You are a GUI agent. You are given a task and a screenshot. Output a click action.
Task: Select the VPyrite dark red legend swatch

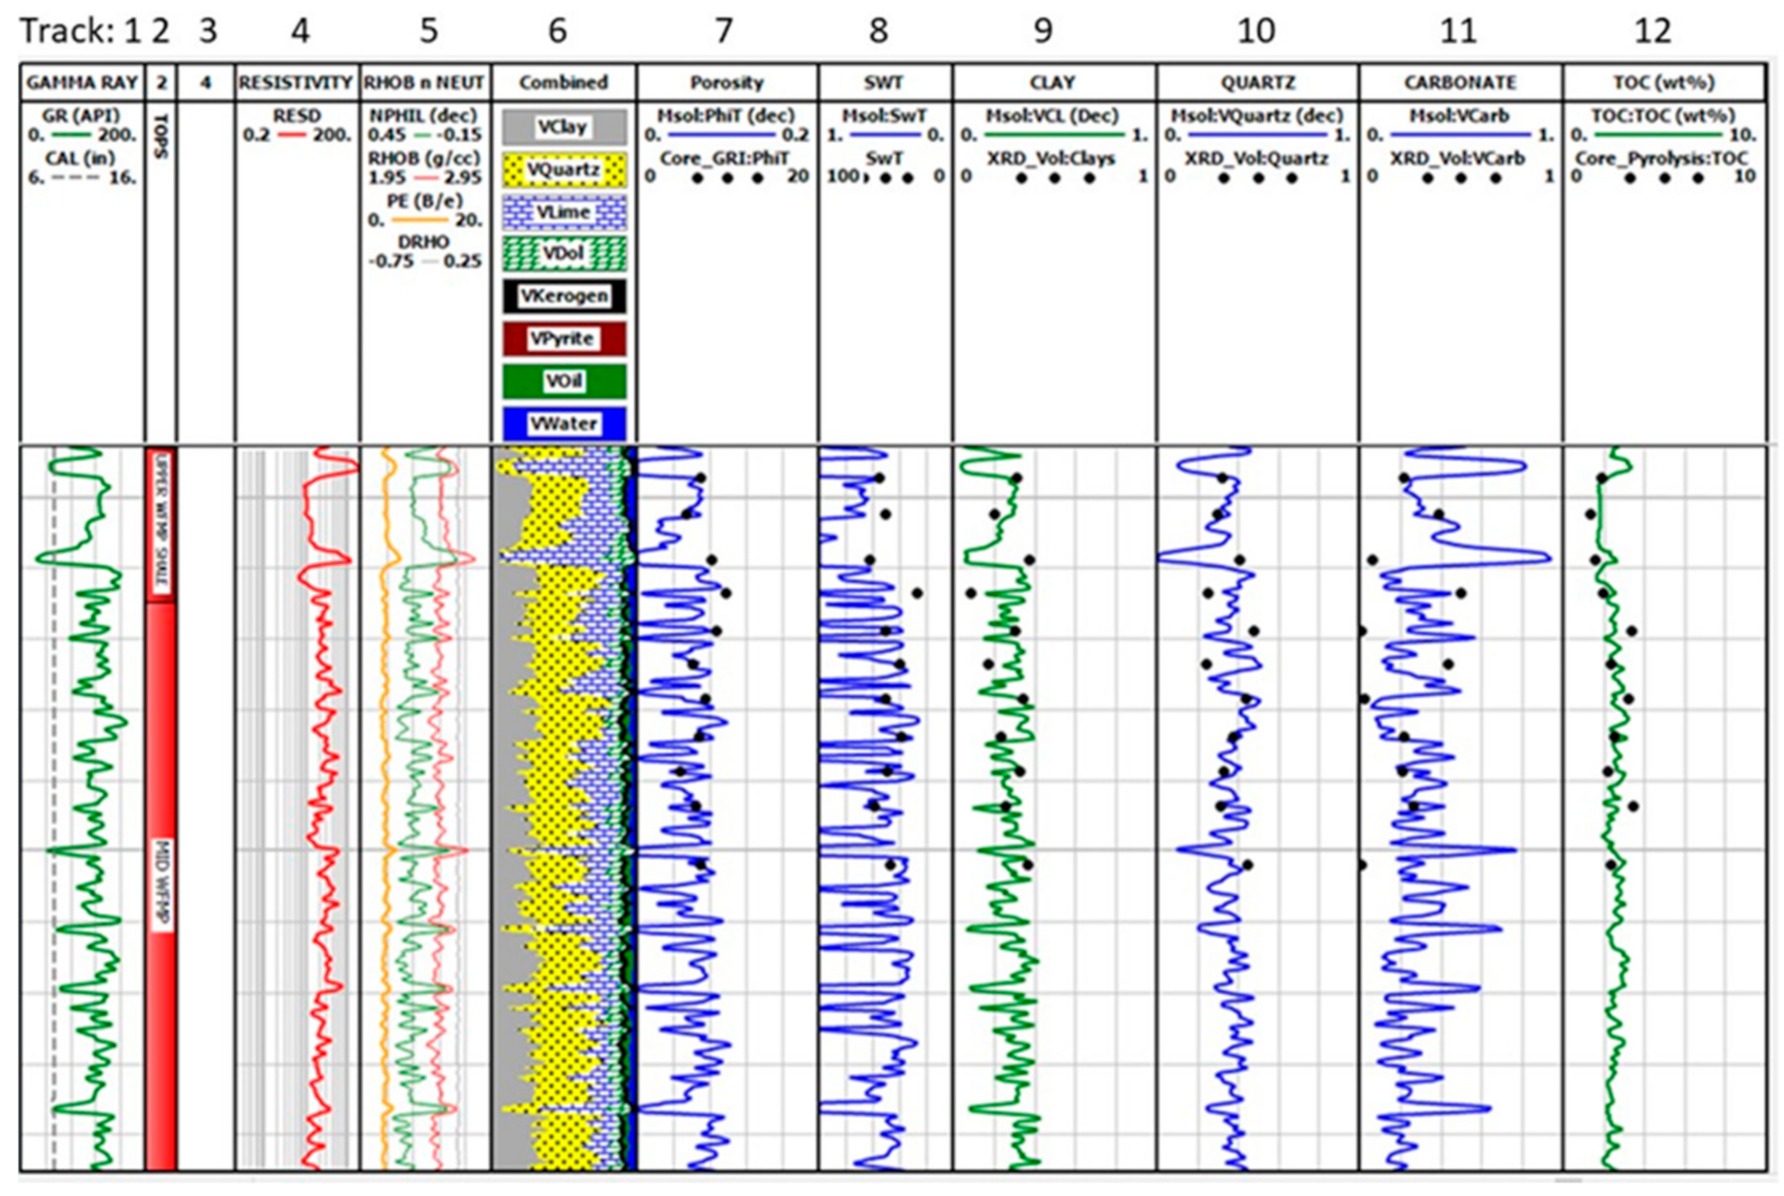coord(564,339)
